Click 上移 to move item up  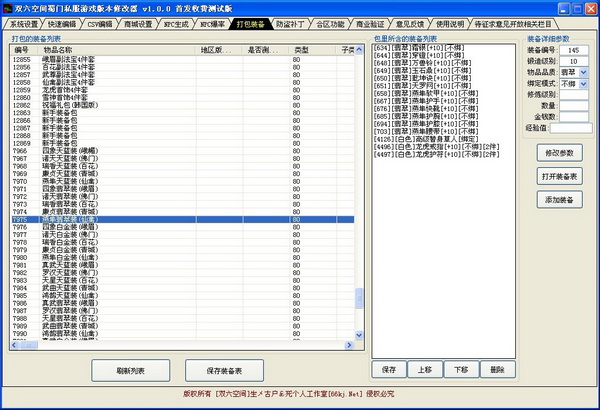point(424,370)
